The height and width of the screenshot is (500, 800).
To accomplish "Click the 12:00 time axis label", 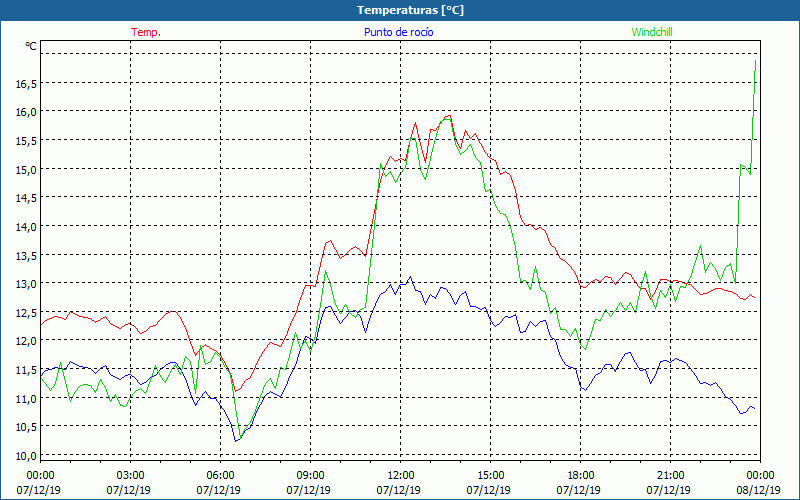I will pyautogui.click(x=401, y=476).
